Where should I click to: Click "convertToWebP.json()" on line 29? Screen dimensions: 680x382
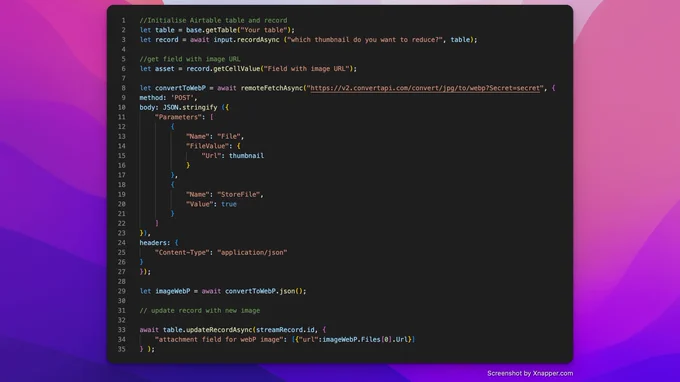(265, 291)
